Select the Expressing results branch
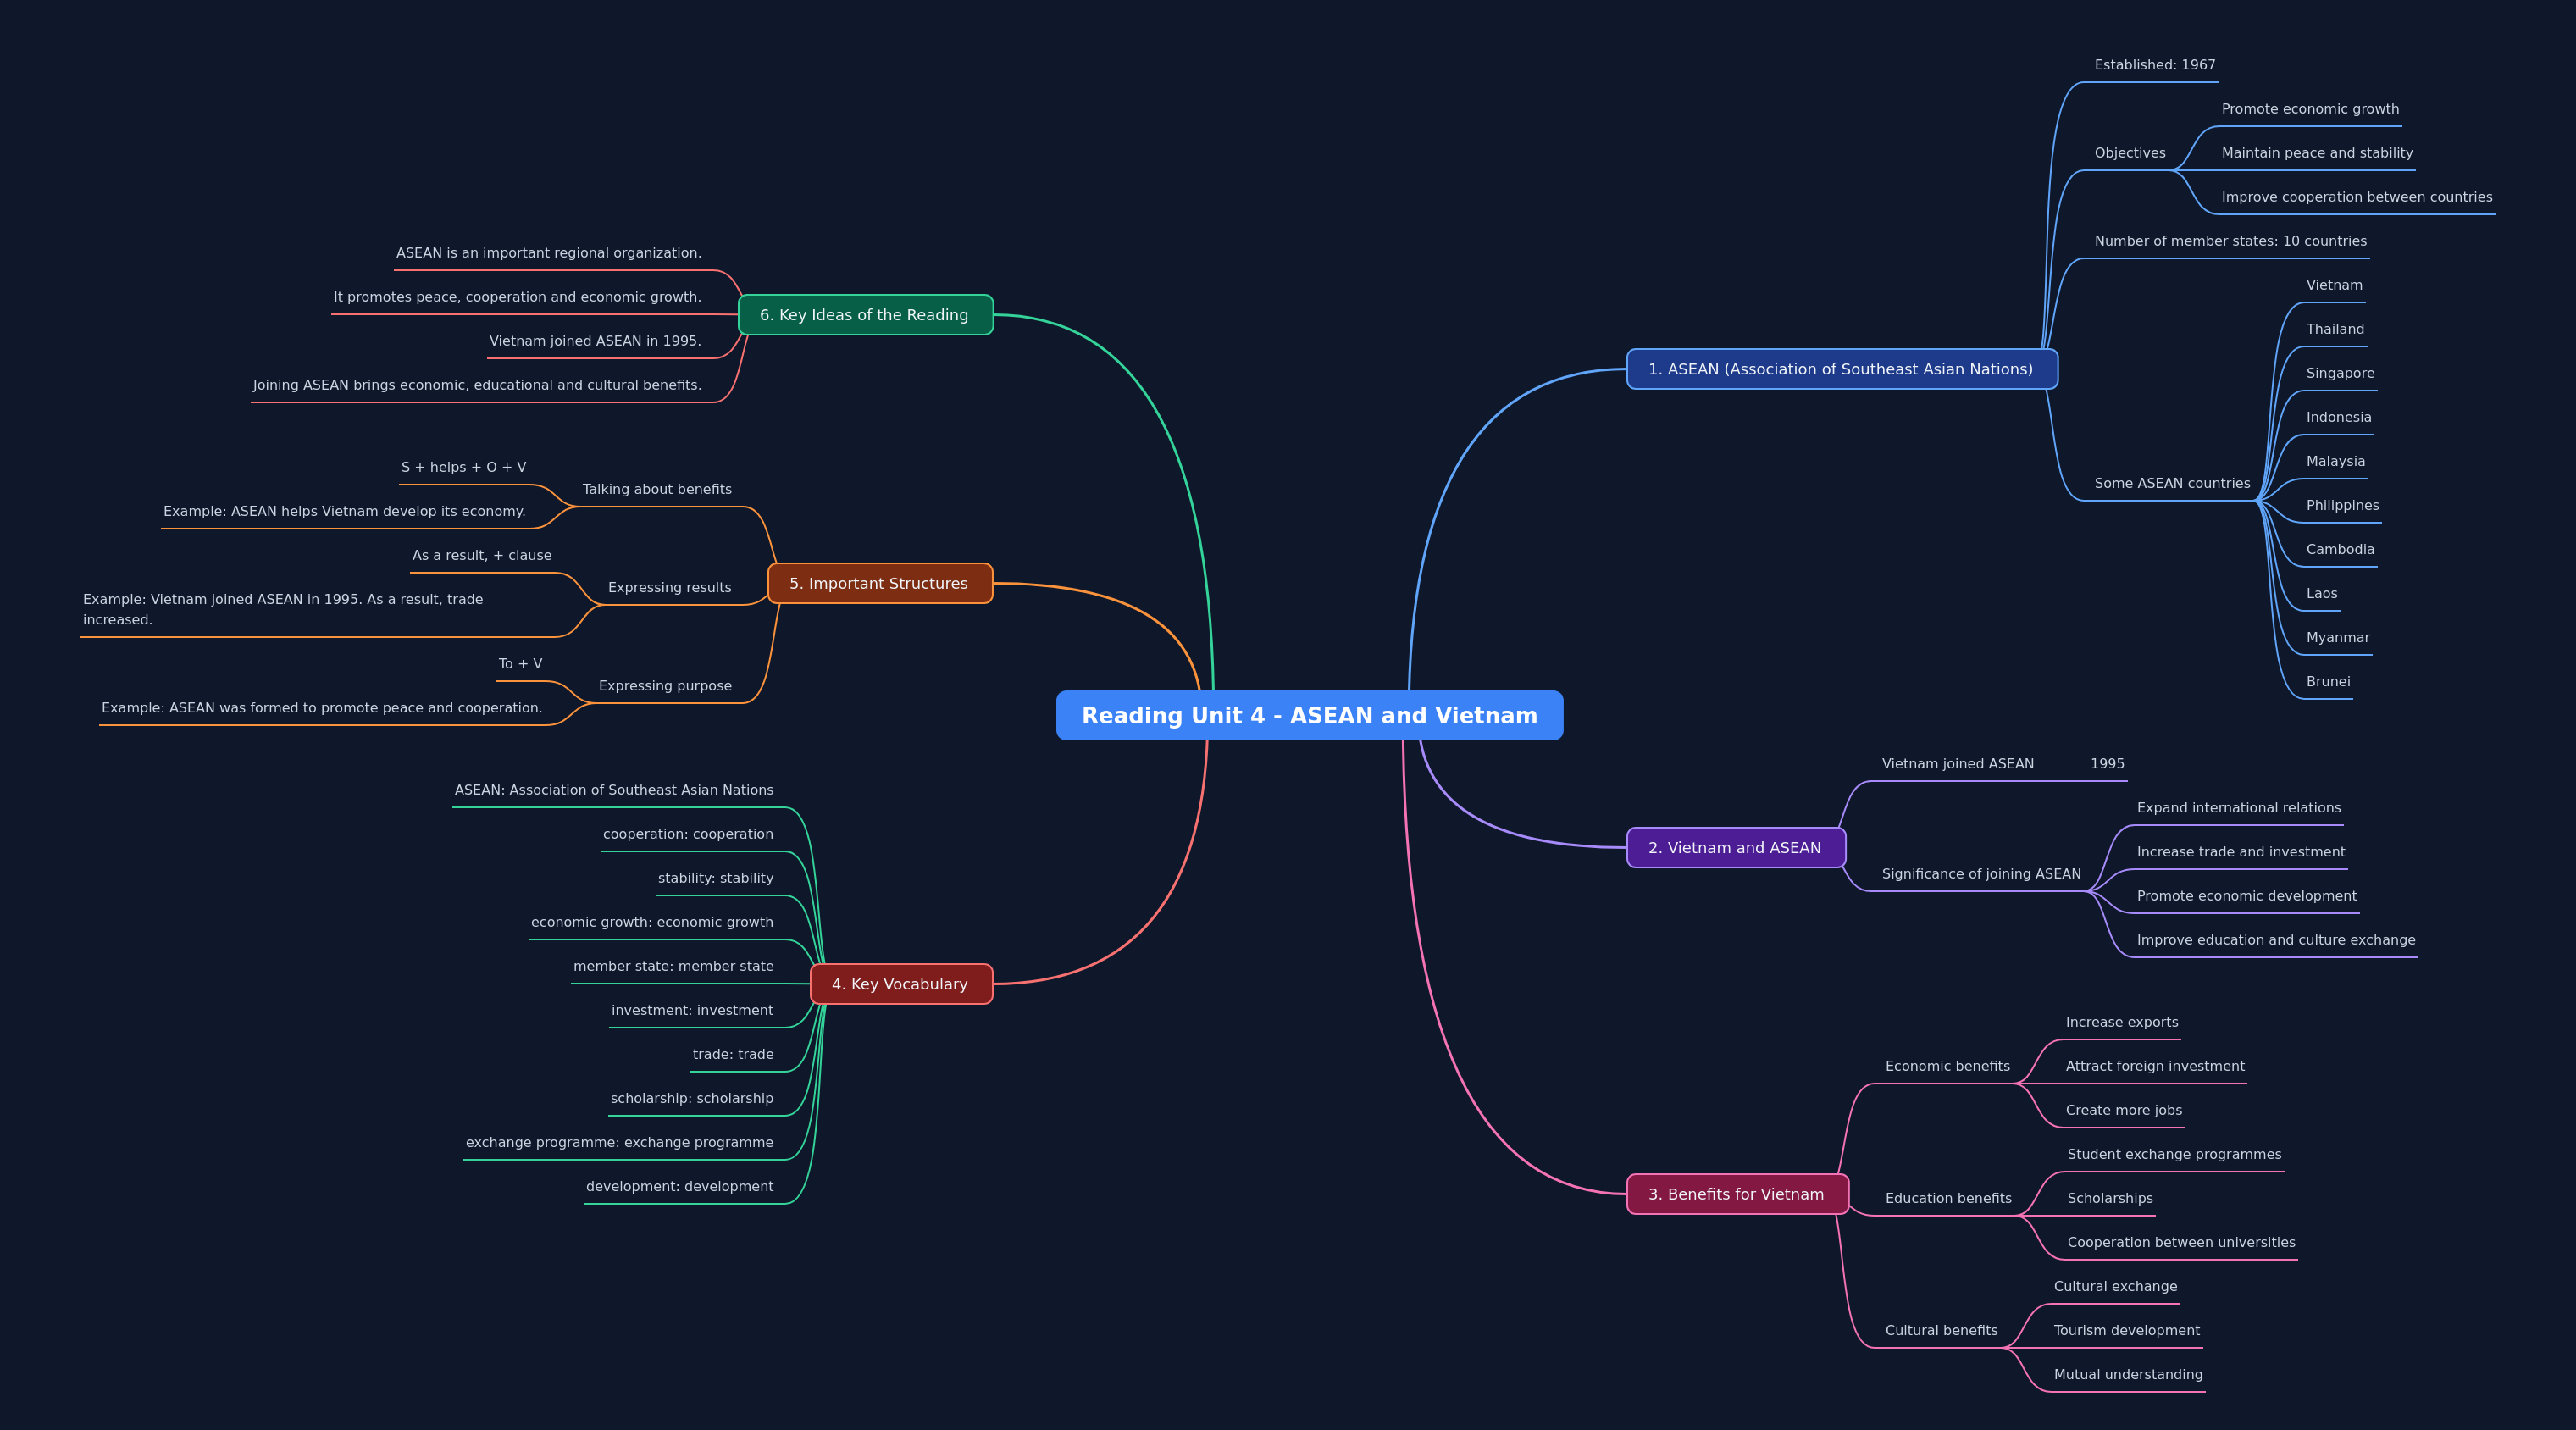 pos(669,587)
